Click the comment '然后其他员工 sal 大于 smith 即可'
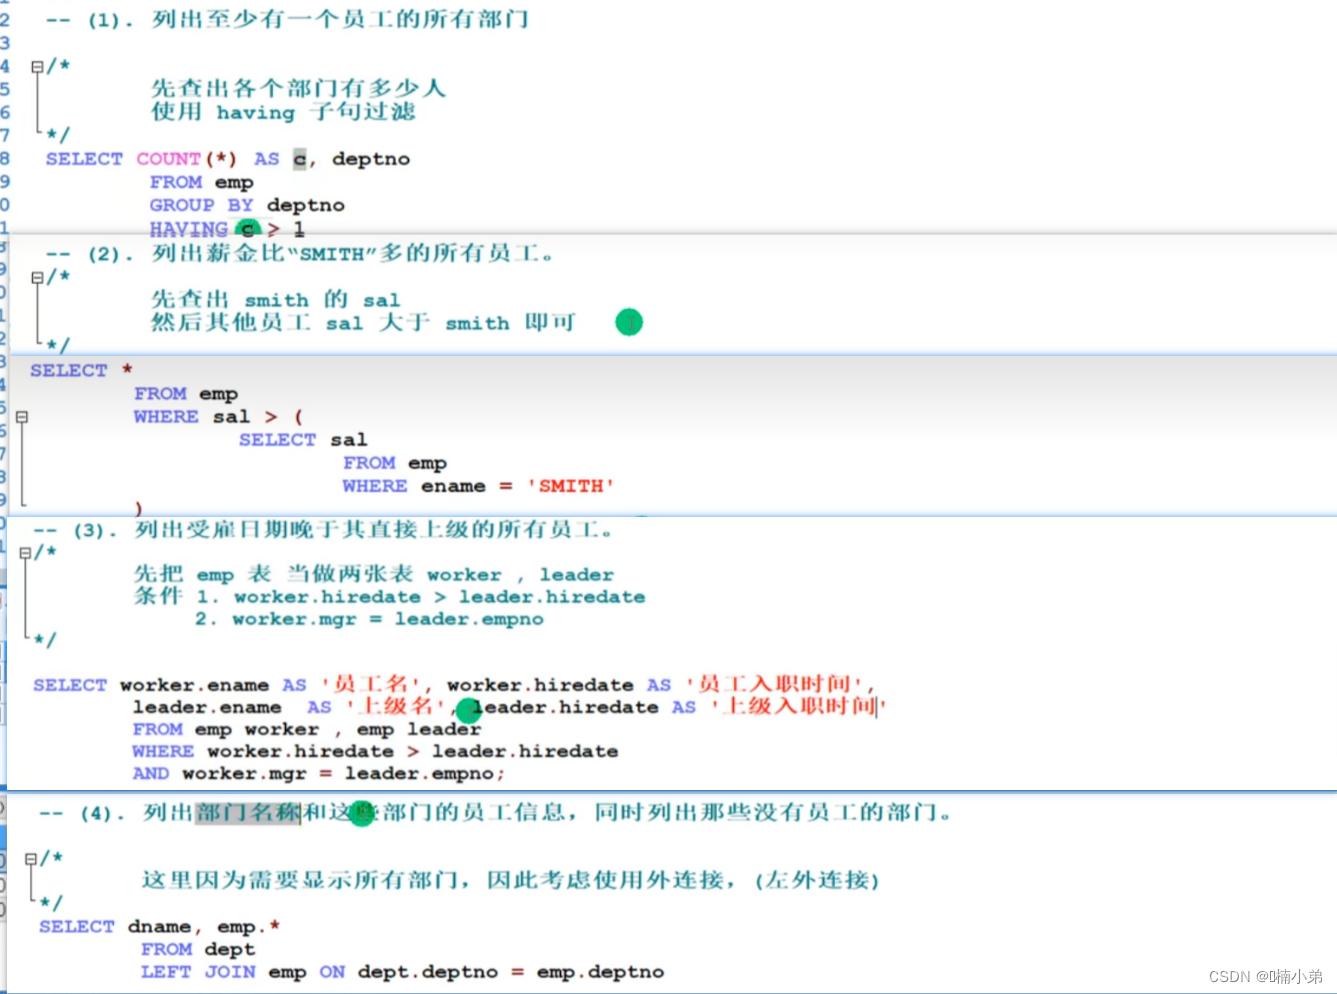This screenshot has width=1337, height=994. [363, 322]
